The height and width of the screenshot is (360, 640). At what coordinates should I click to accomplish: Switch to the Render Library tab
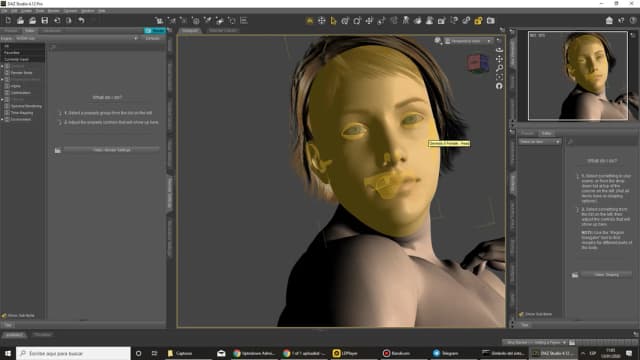[x=223, y=31]
